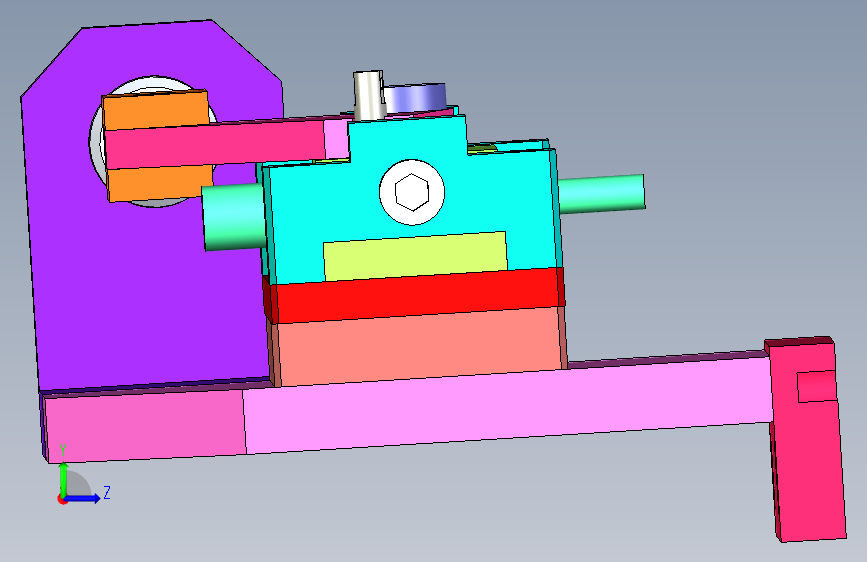Click the Y axis of the triad
Screen dimensions: 867x562
[x=64, y=478]
